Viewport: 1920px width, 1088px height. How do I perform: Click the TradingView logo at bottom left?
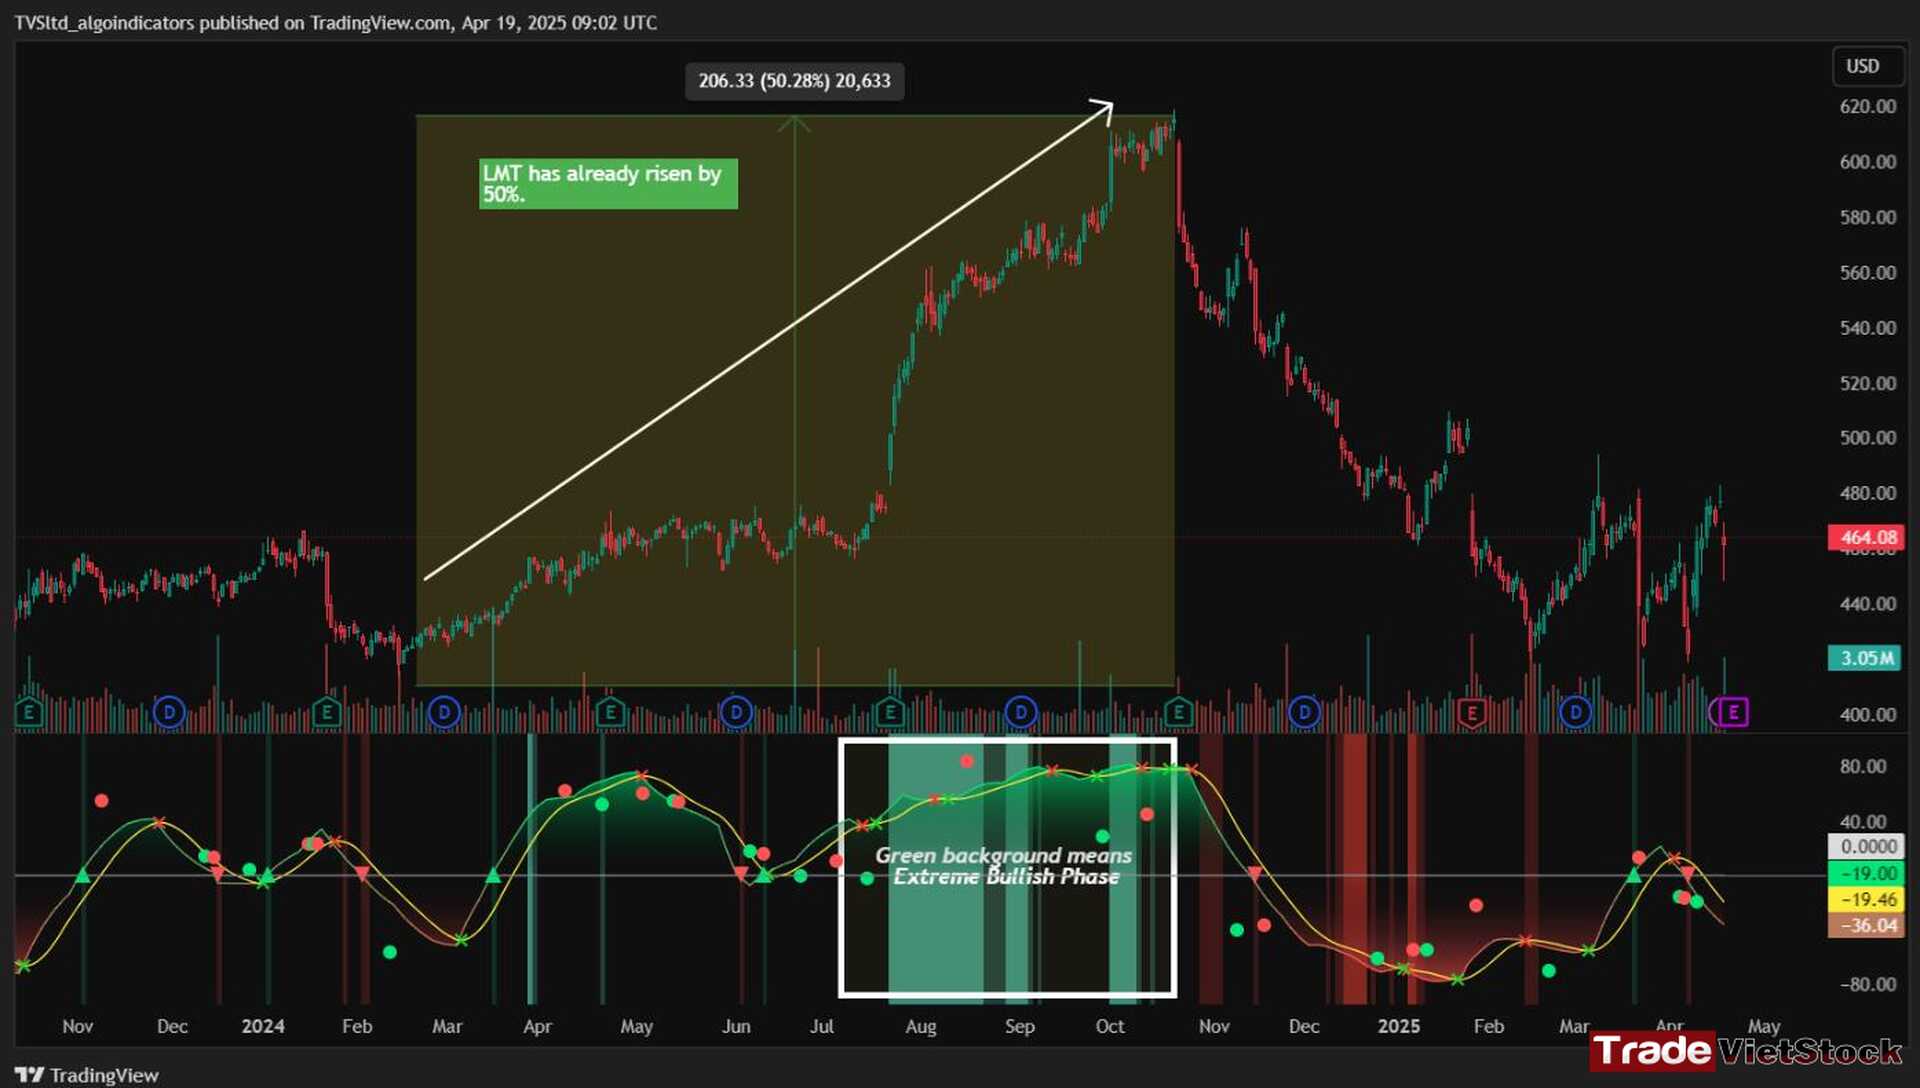click(87, 1075)
